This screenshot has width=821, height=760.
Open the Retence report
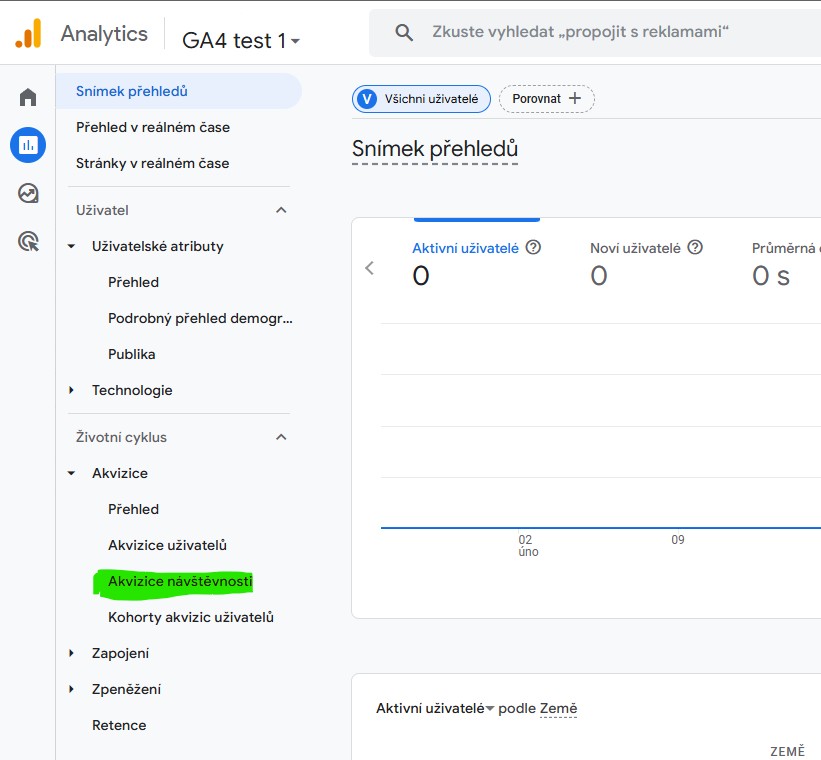tap(119, 725)
